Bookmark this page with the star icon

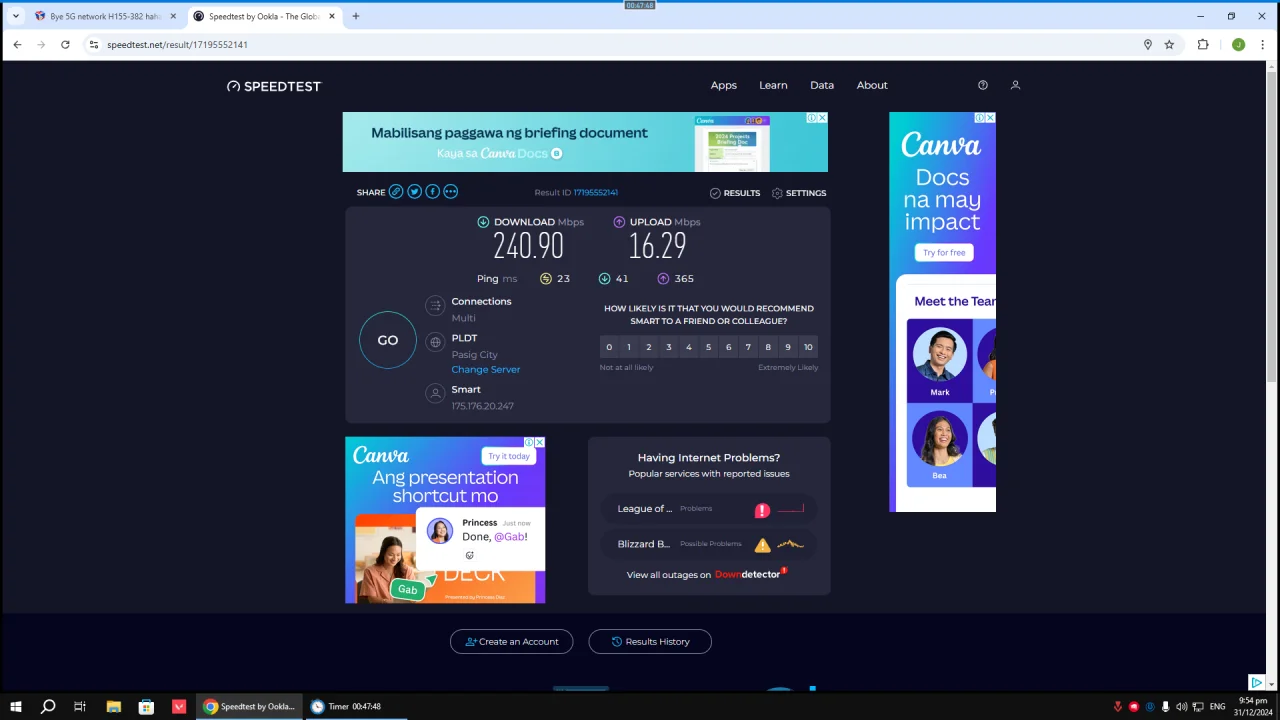pyautogui.click(x=1169, y=44)
